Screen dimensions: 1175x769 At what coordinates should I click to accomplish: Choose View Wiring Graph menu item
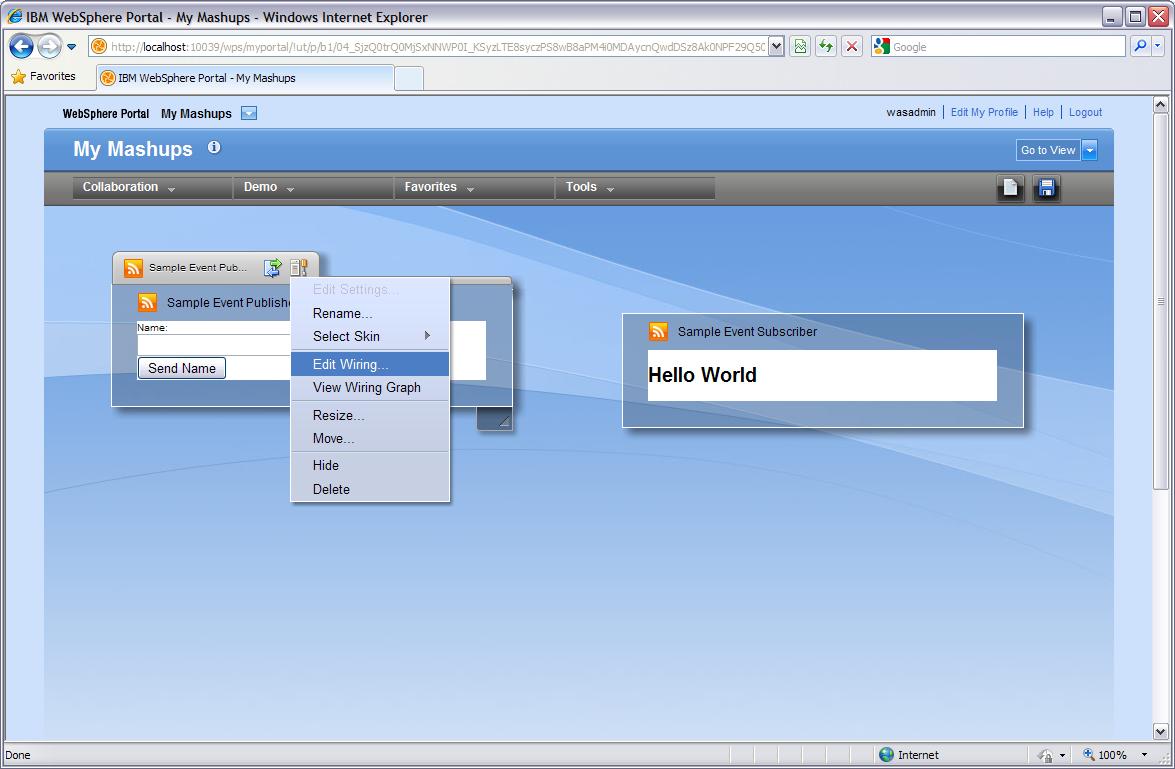pyautogui.click(x=370, y=387)
